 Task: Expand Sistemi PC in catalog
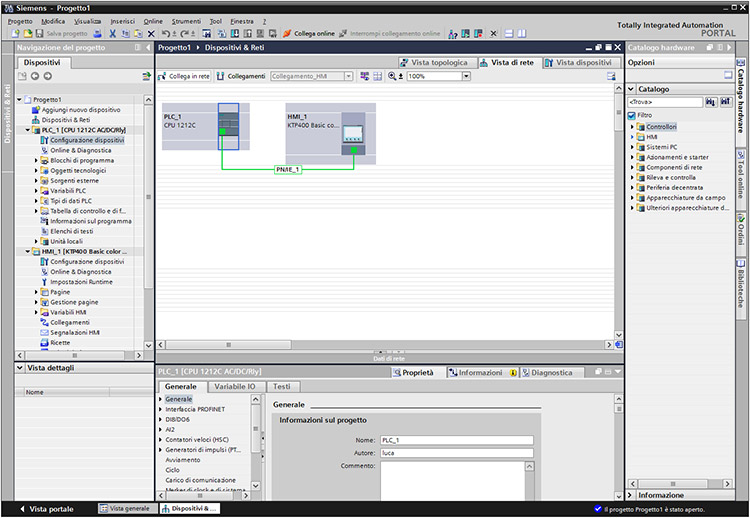(x=632, y=147)
